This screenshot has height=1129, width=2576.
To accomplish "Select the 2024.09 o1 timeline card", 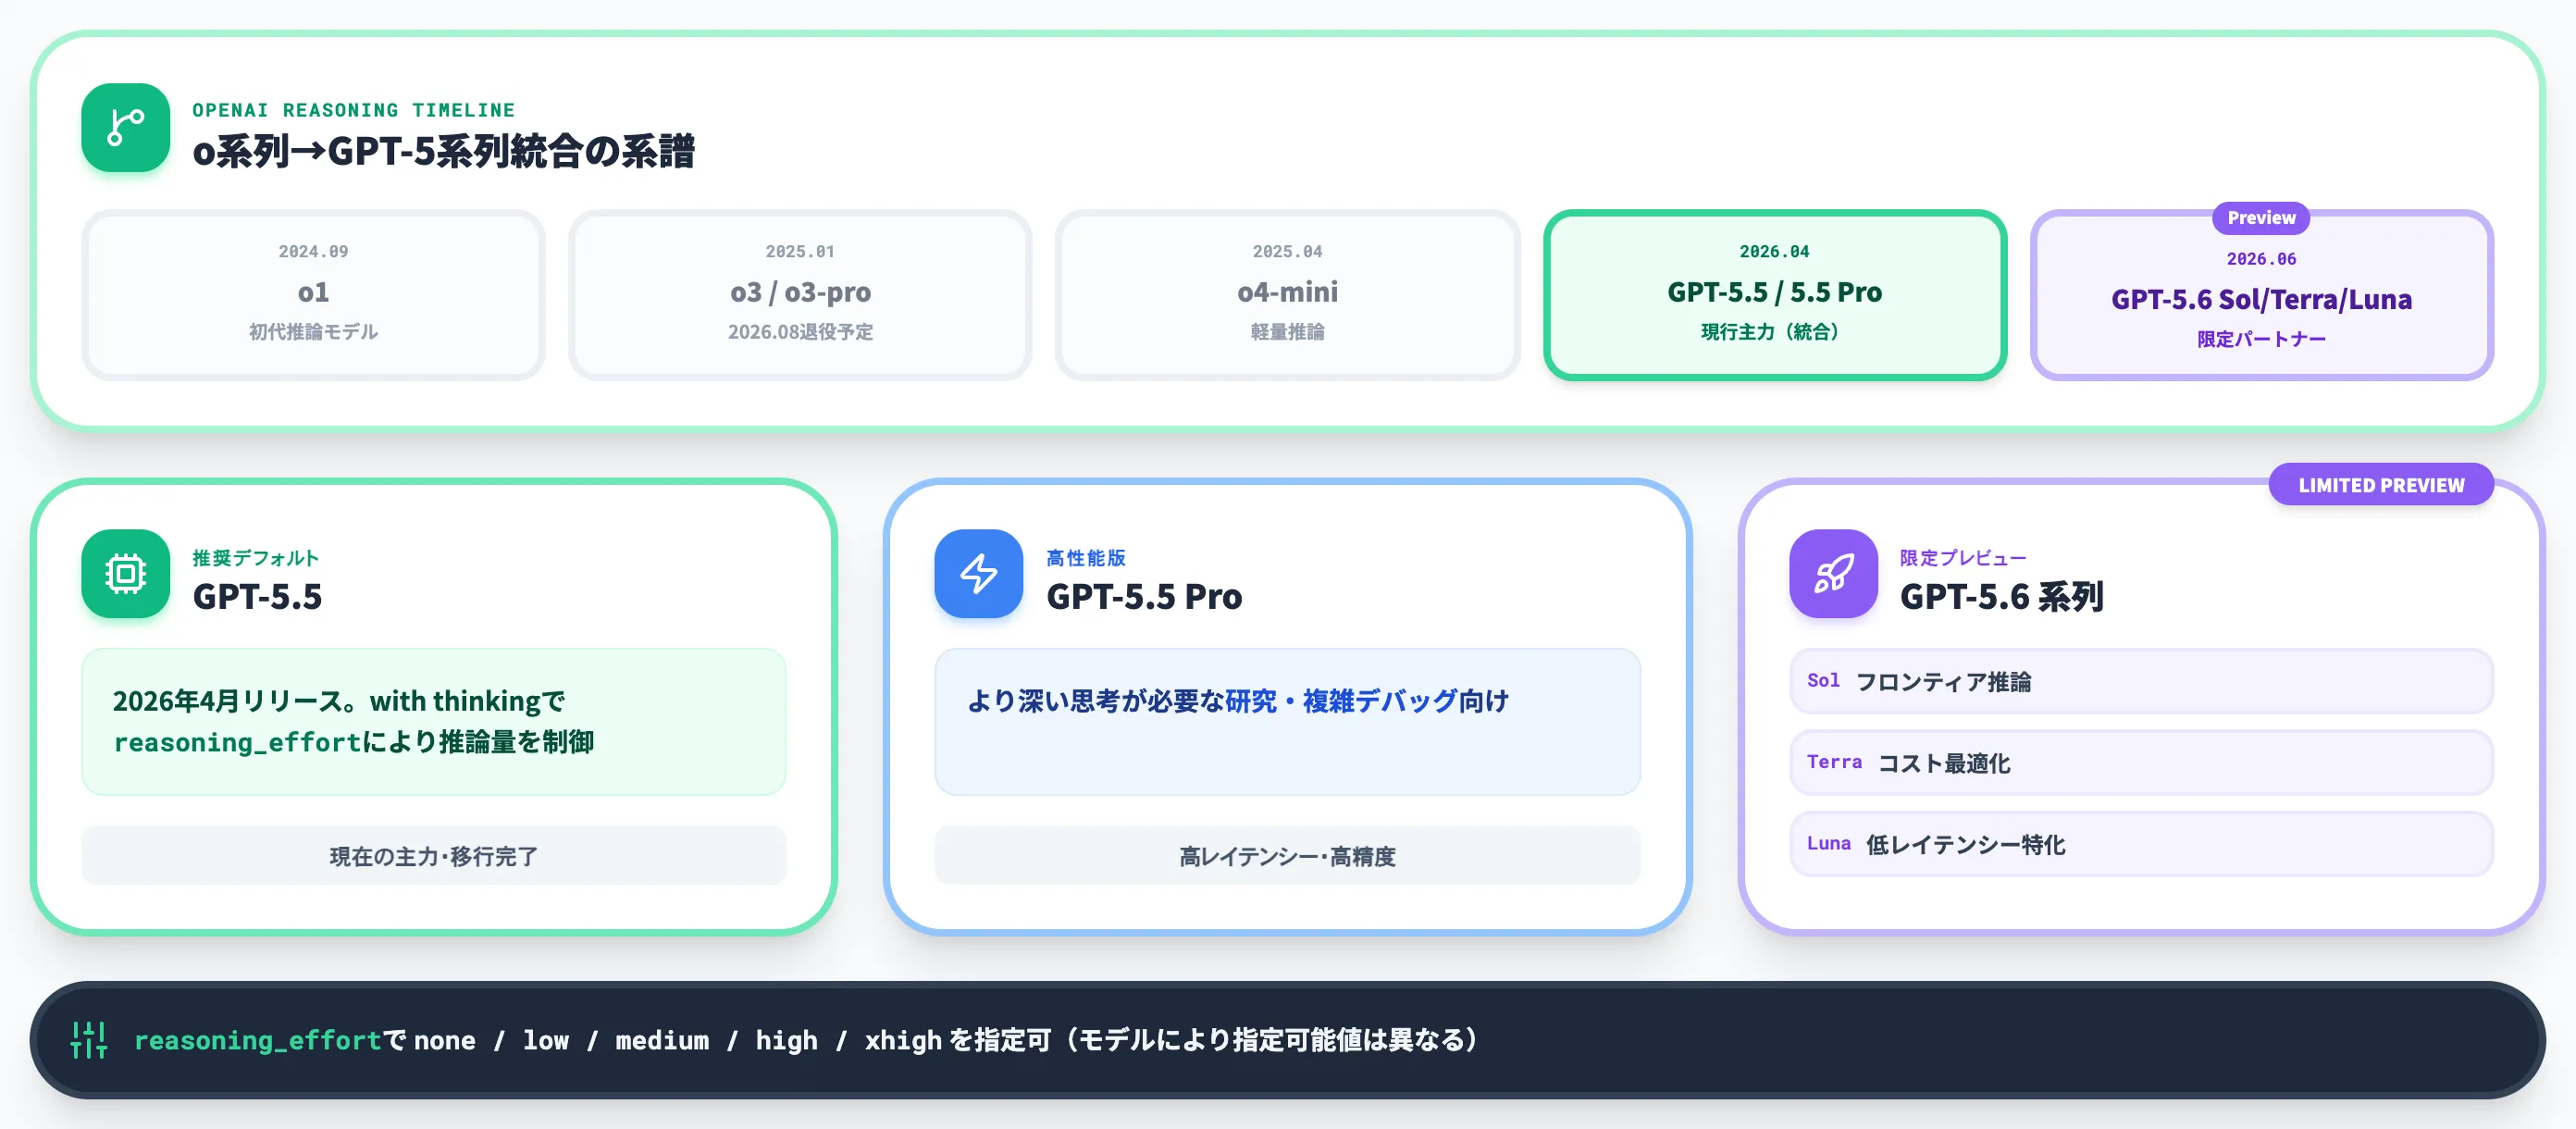I will (x=313, y=295).
